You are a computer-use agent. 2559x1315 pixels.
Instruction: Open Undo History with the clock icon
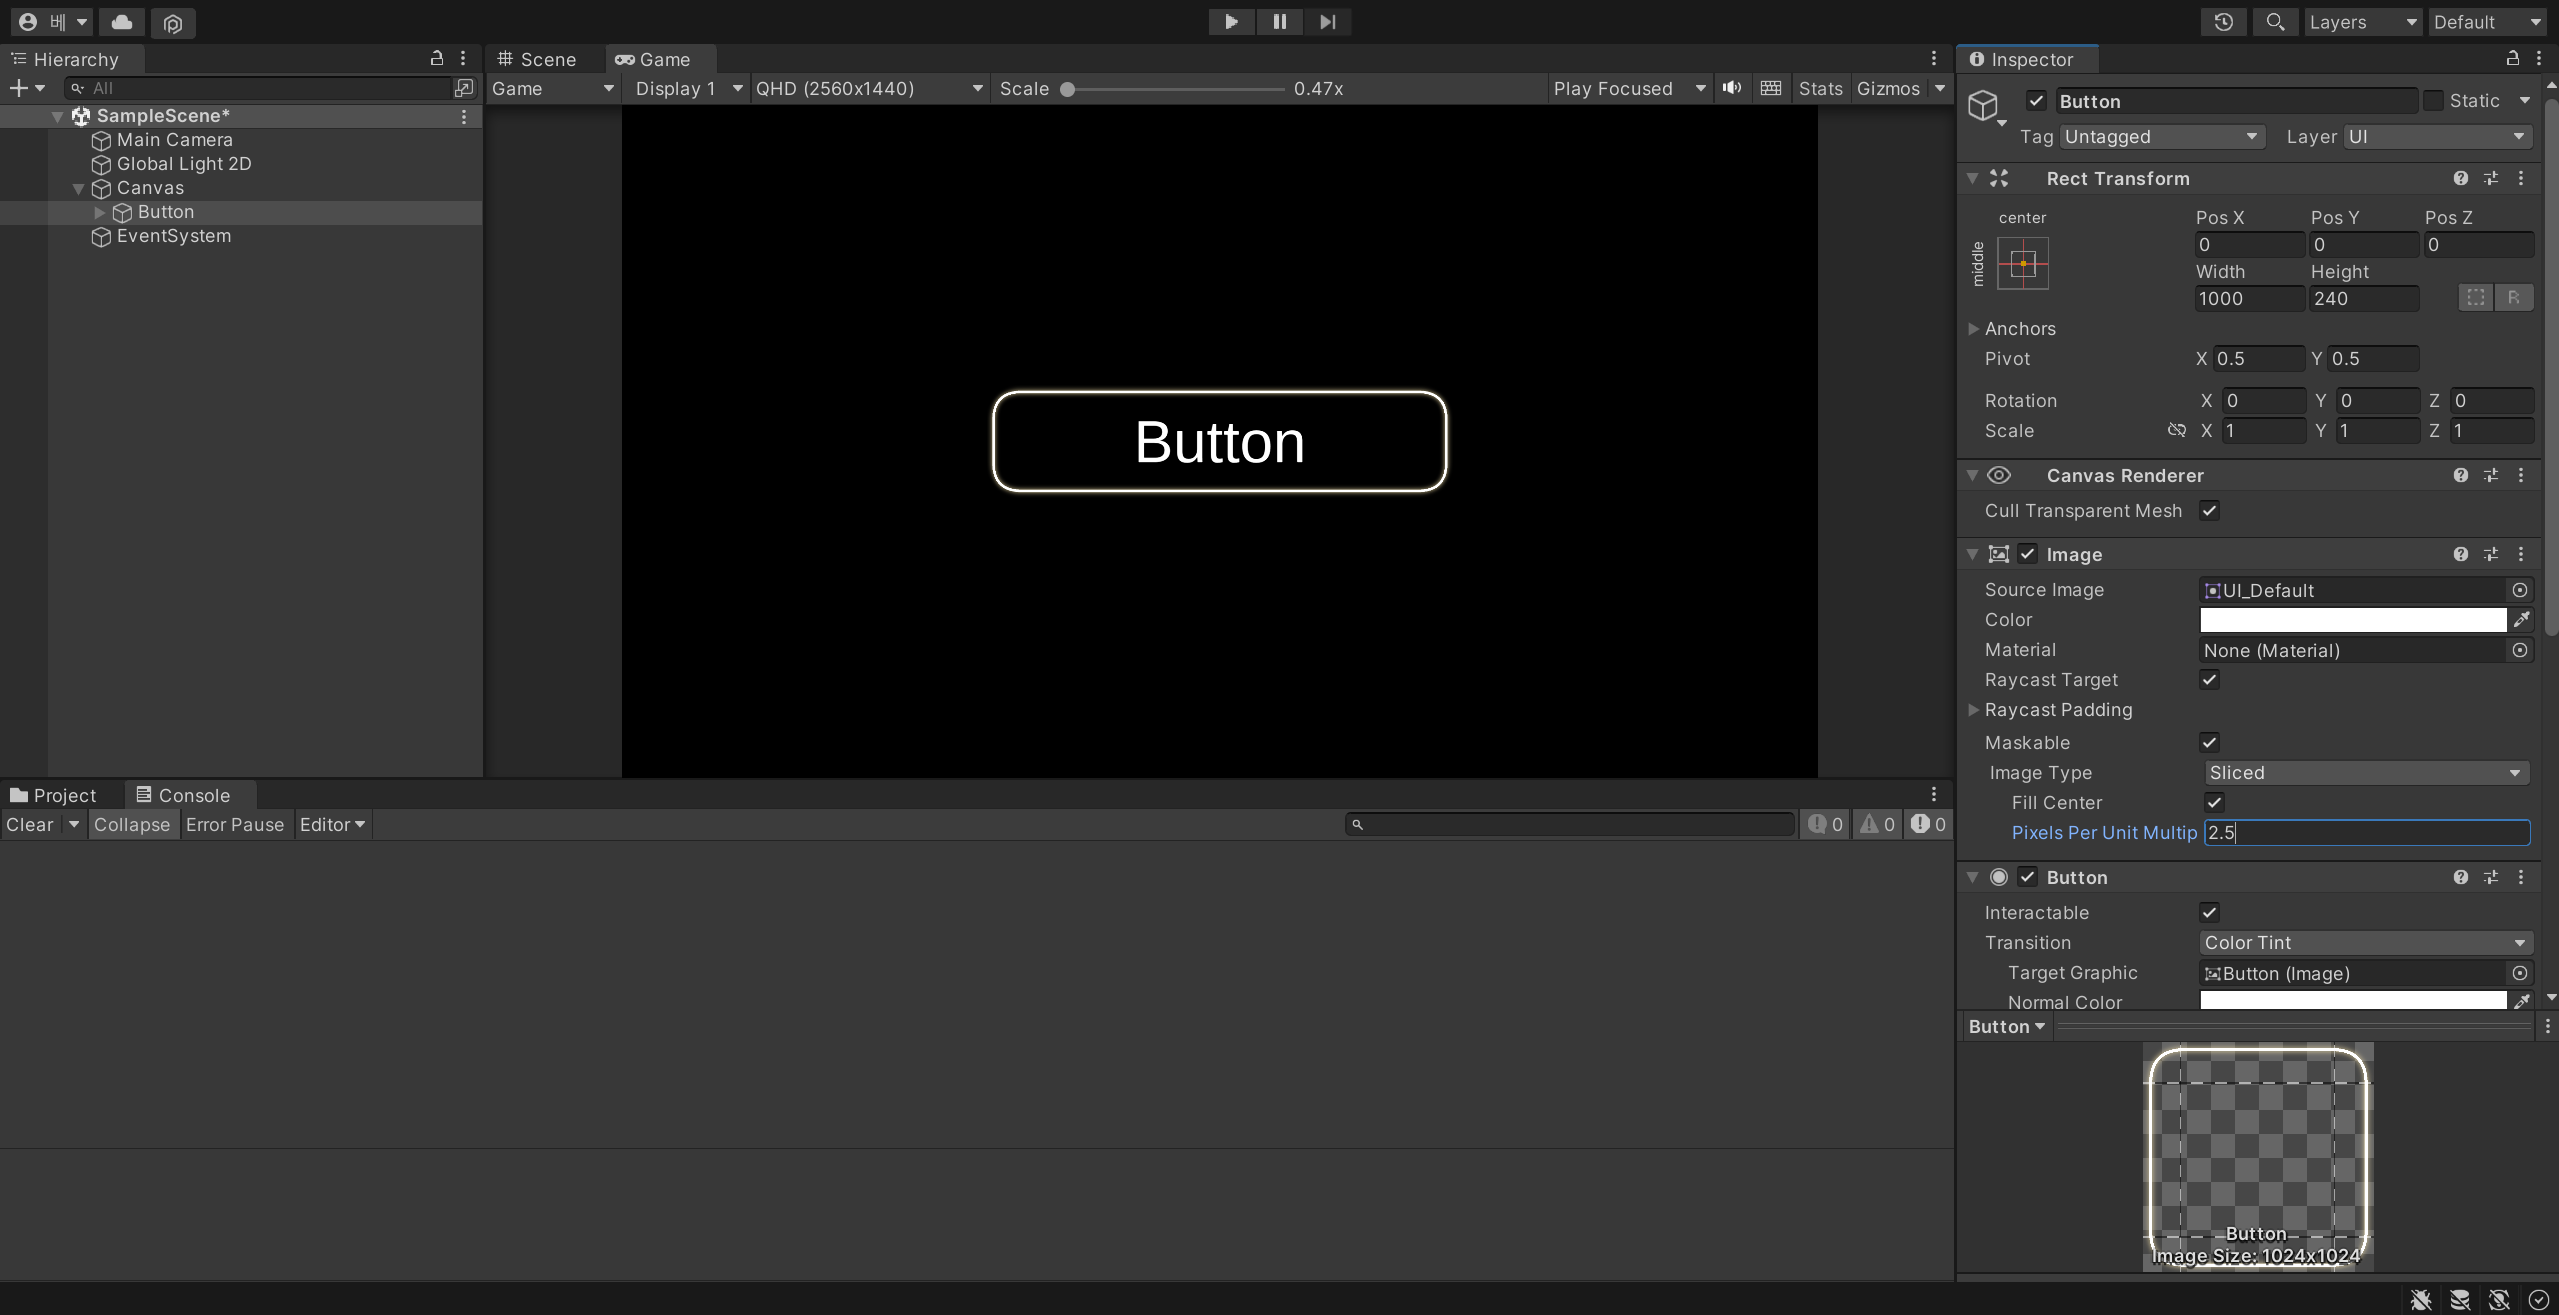(2223, 22)
